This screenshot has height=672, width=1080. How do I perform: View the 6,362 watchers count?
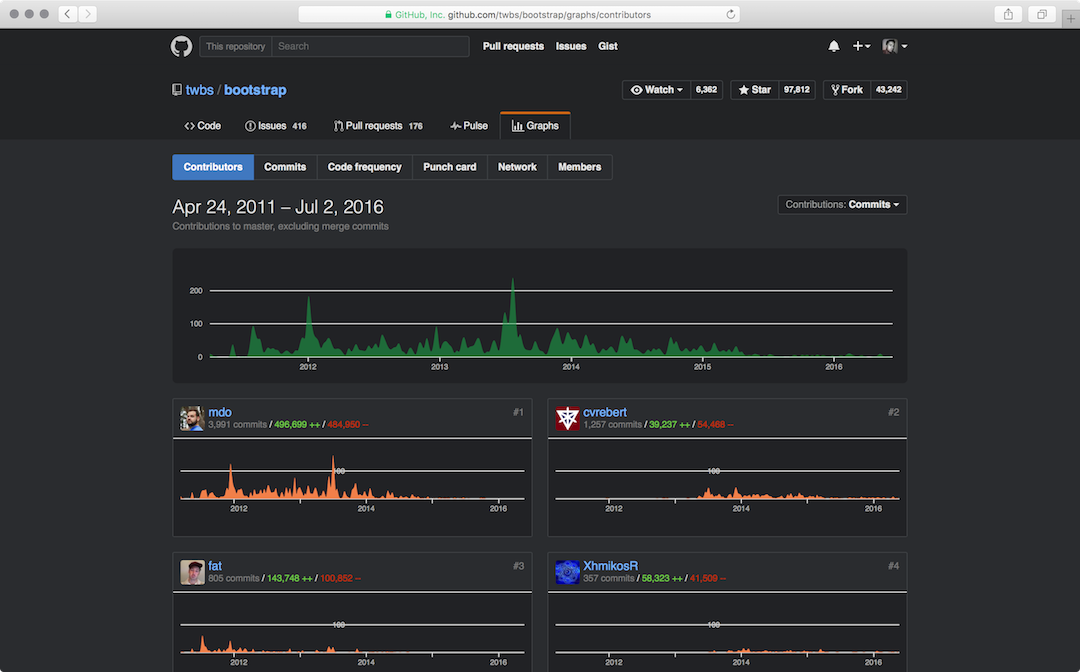pos(706,90)
